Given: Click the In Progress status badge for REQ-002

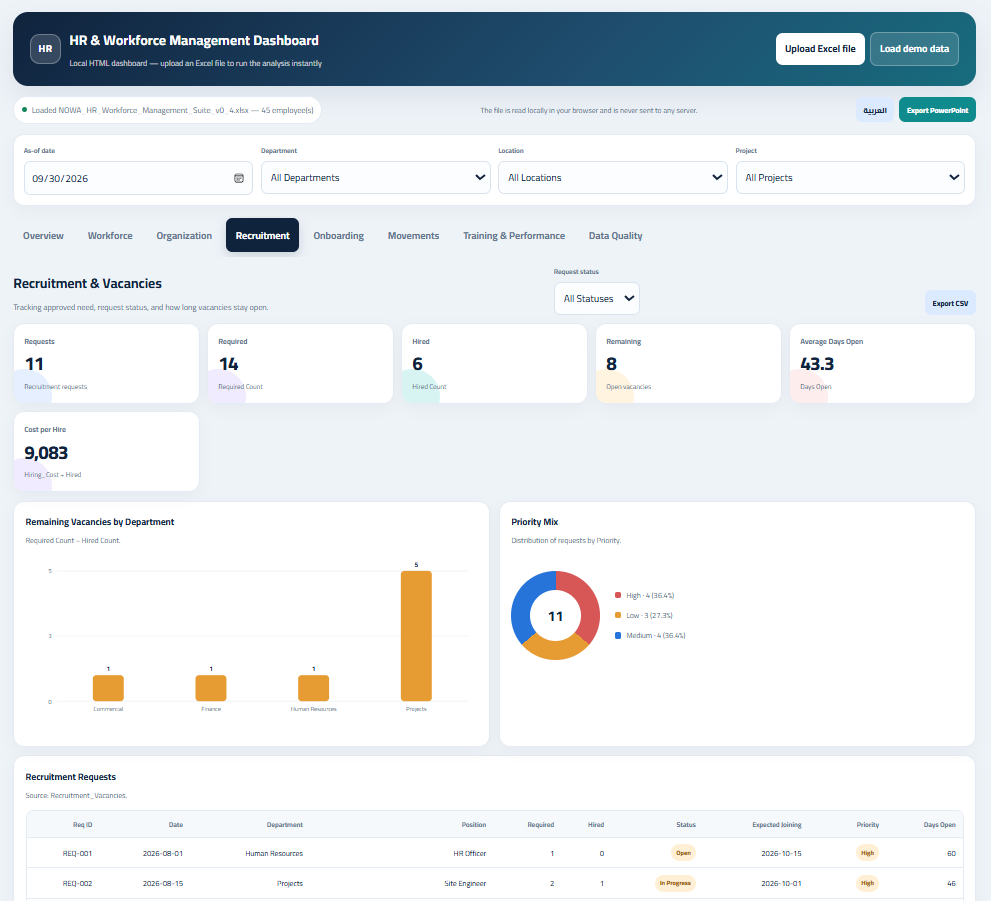Looking at the screenshot, I should click(675, 883).
